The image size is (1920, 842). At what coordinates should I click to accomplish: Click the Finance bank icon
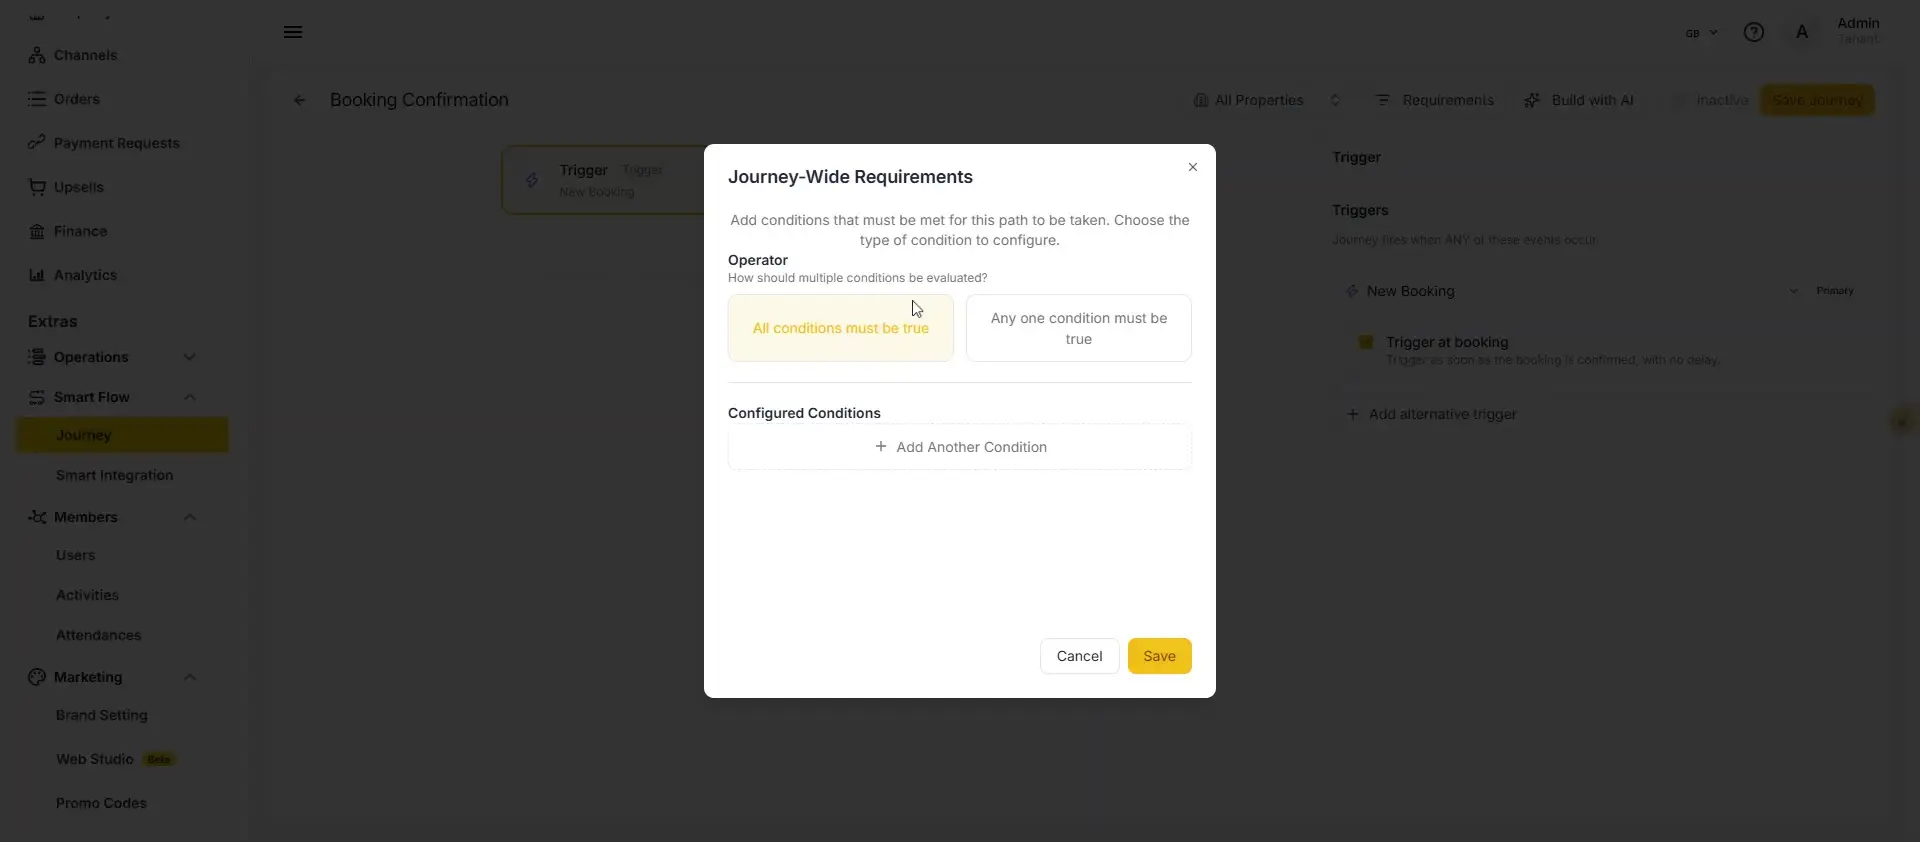(37, 231)
